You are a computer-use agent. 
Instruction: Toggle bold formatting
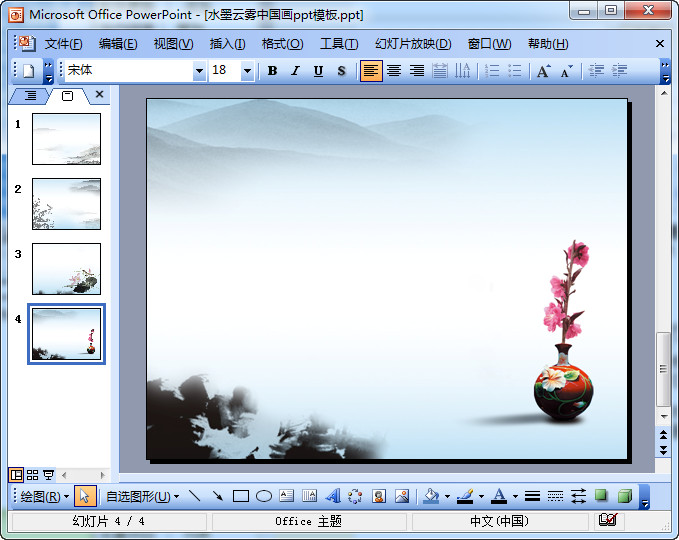point(272,71)
